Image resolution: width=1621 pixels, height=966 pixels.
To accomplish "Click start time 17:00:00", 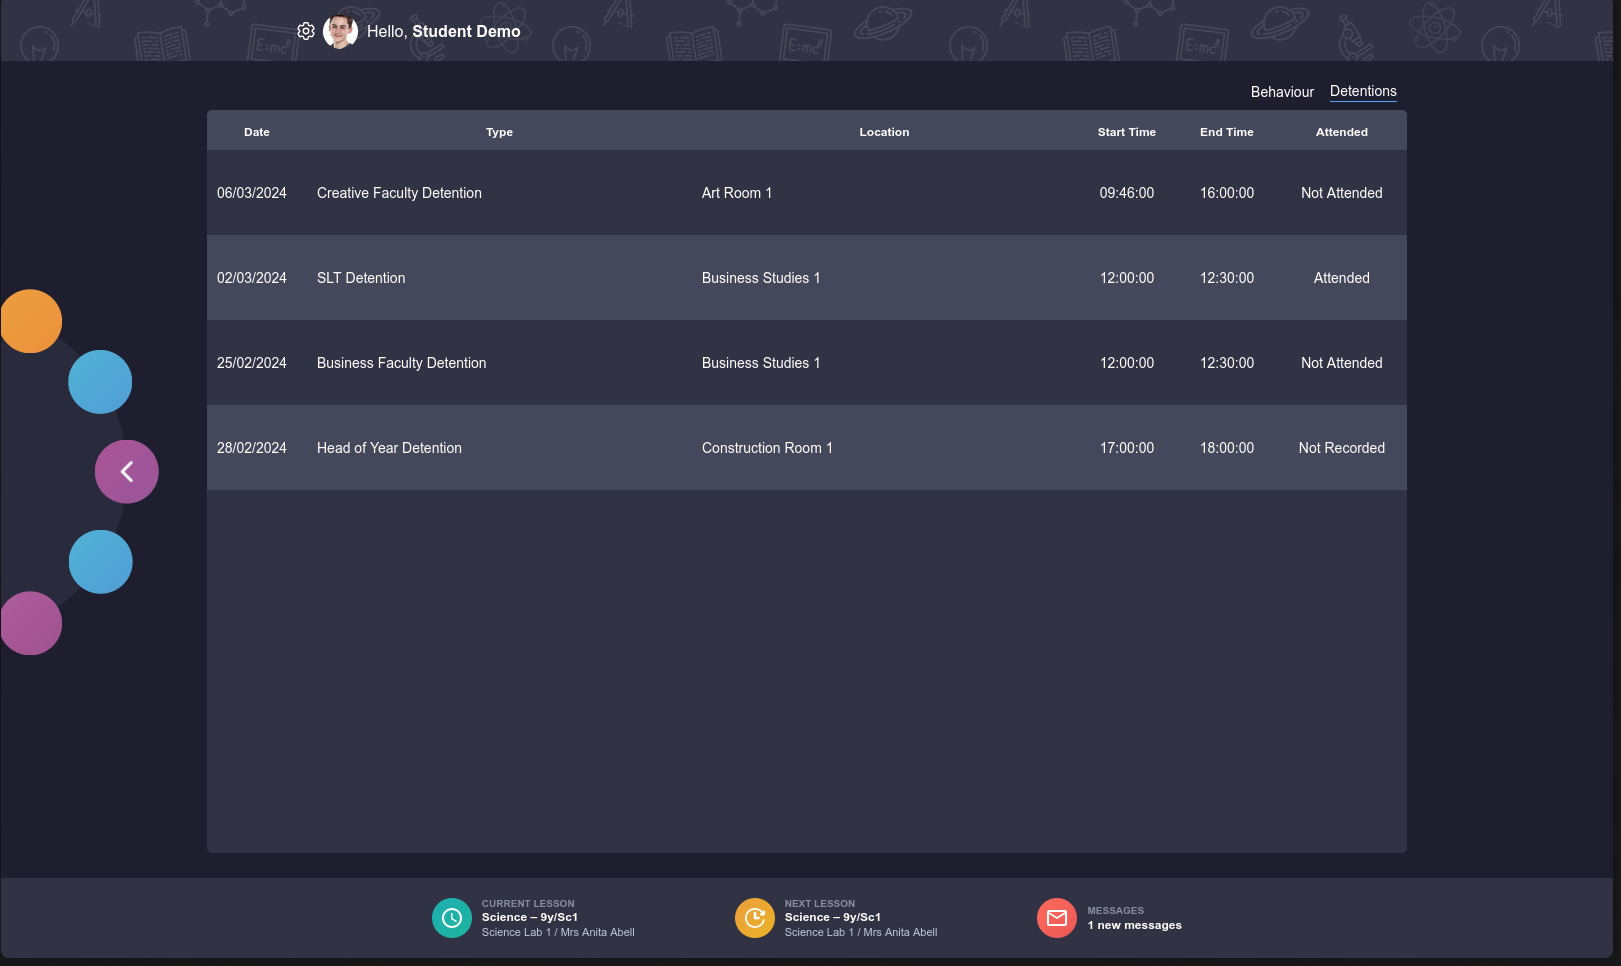I will coord(1127,448).
